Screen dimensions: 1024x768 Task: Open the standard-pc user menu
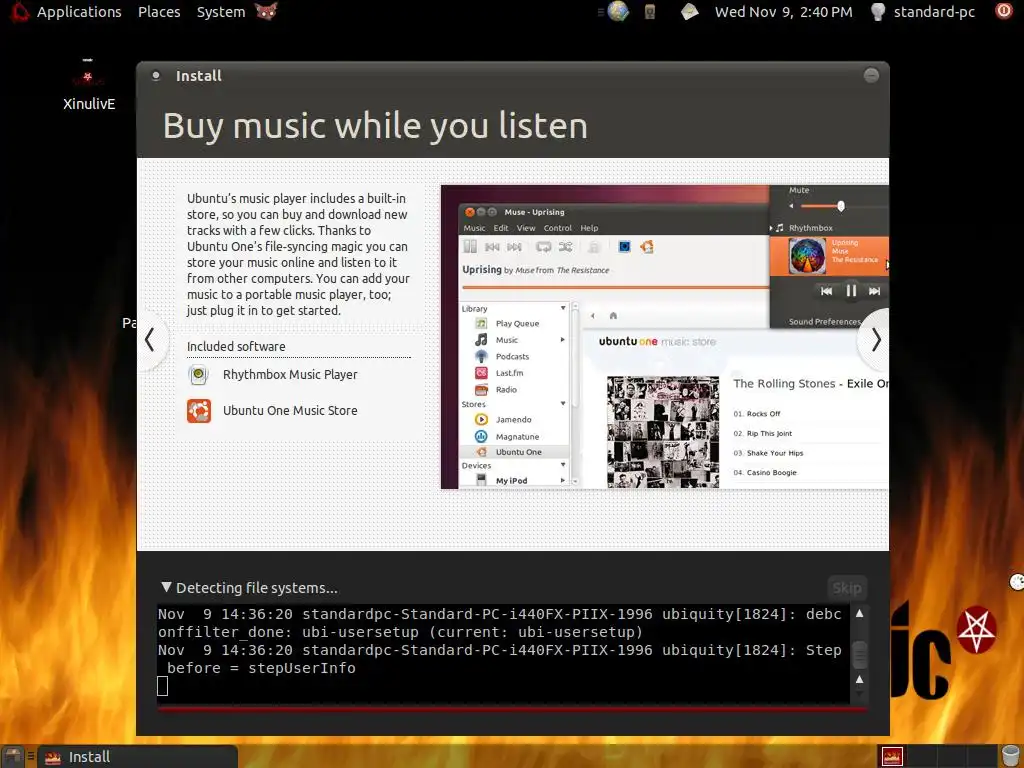(x=934, y=12)
